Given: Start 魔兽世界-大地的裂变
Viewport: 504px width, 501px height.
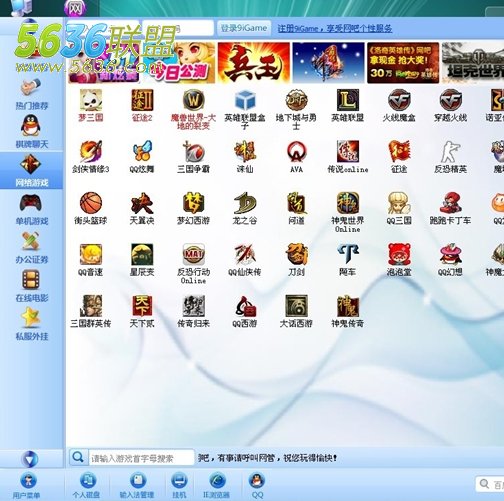Looking at the screenshot, I should [193, 109].
